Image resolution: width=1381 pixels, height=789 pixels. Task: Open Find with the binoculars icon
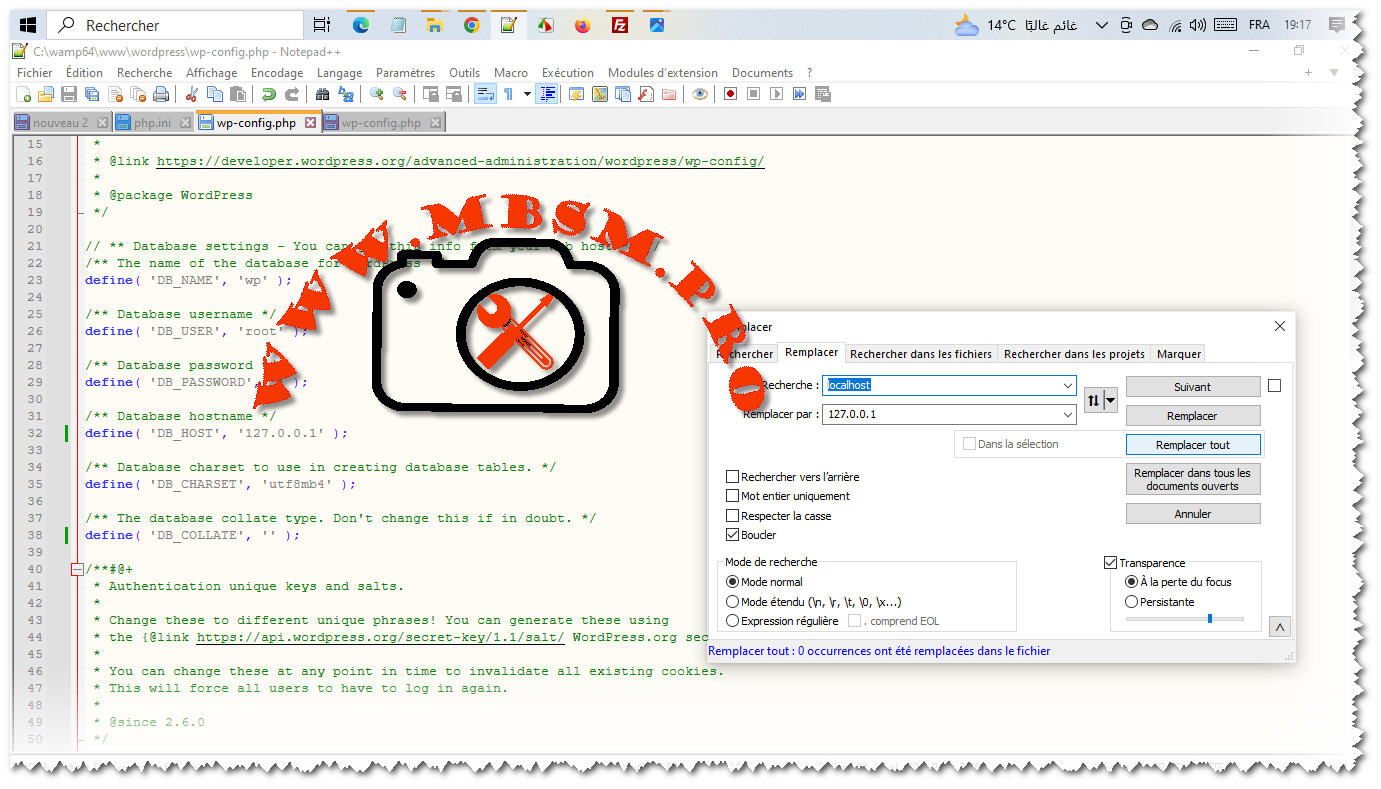point(322,94)
